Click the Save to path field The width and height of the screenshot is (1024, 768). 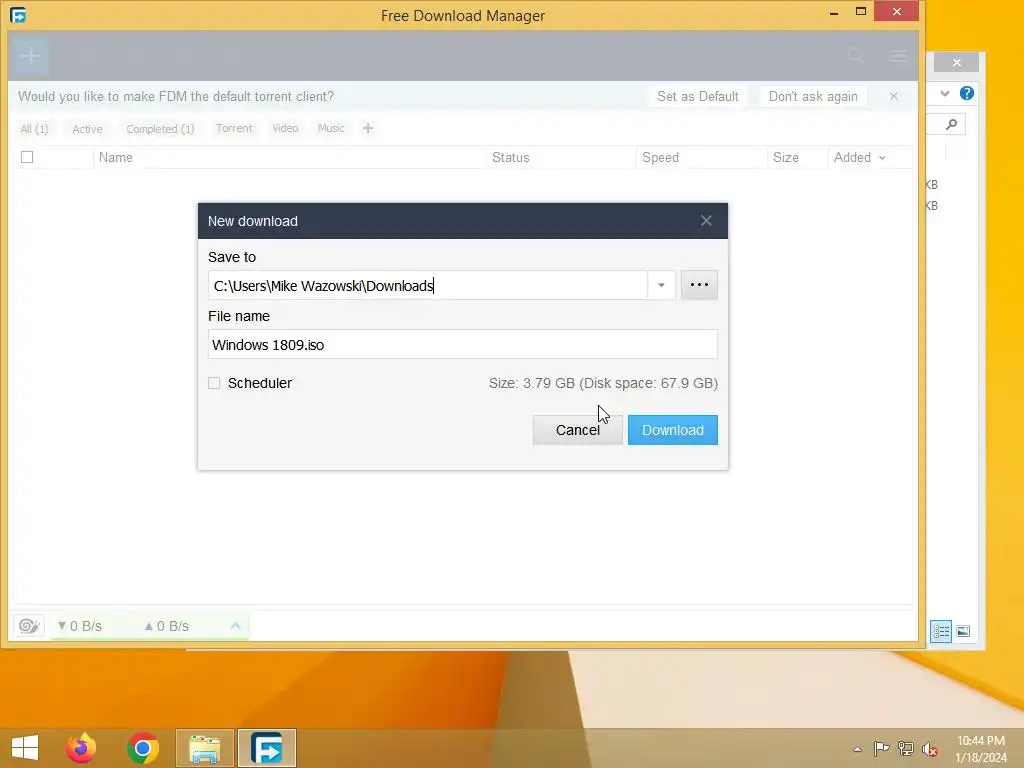(428, 285)
